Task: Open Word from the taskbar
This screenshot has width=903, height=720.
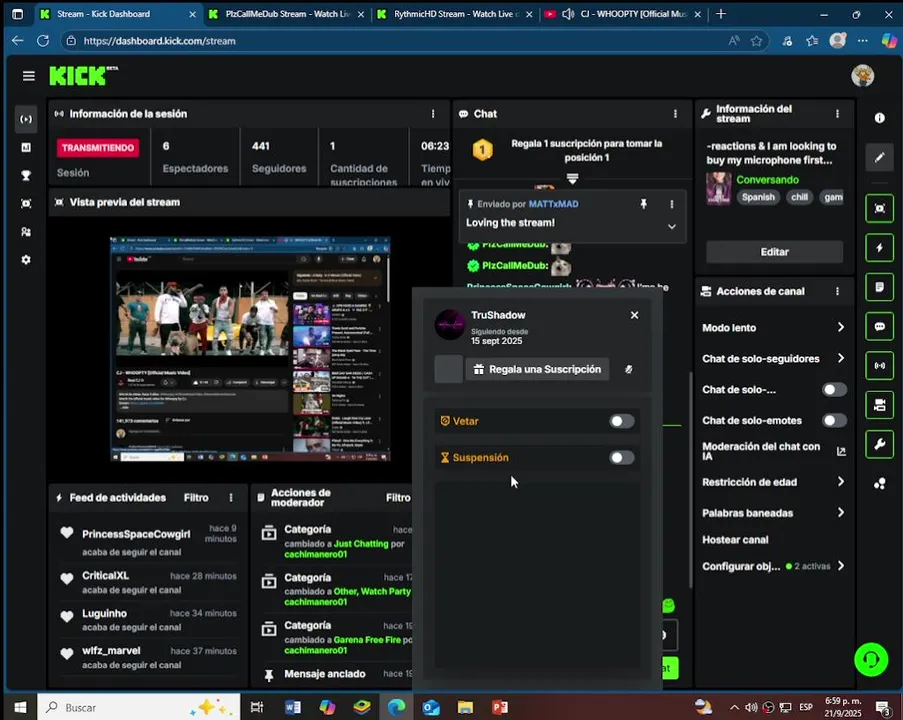Action: tap(293, 707)
